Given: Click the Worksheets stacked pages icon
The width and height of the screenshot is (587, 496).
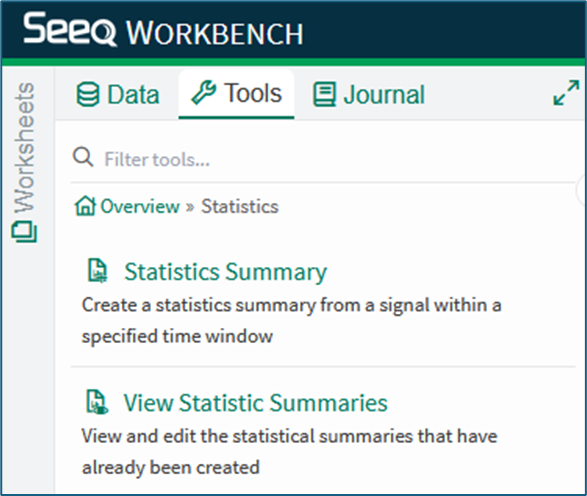Looking at the screenshot, I should pyautogui.click(x=24, y=232).
